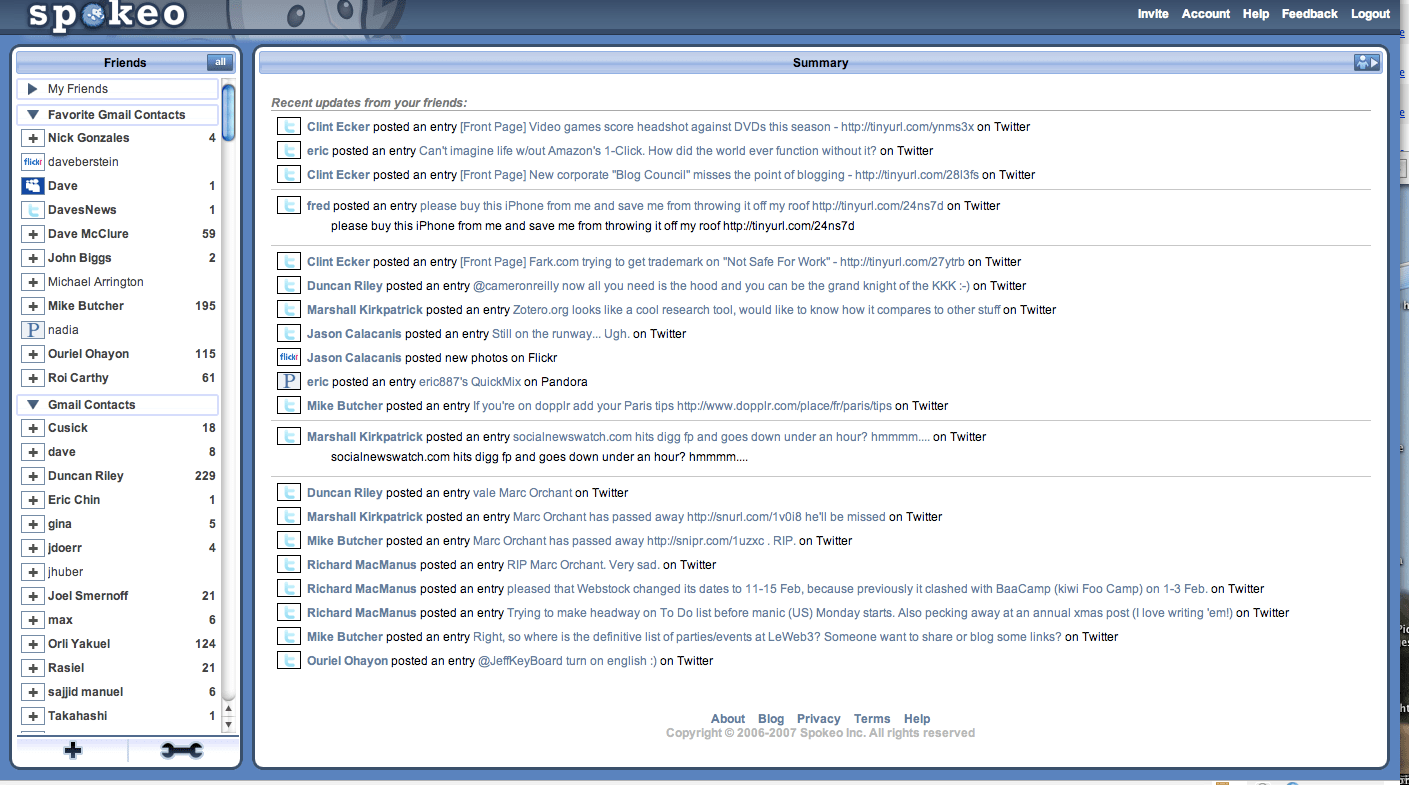Open the About link in footer
This screenshot has height=785, width=1409.
click(728, 719)
